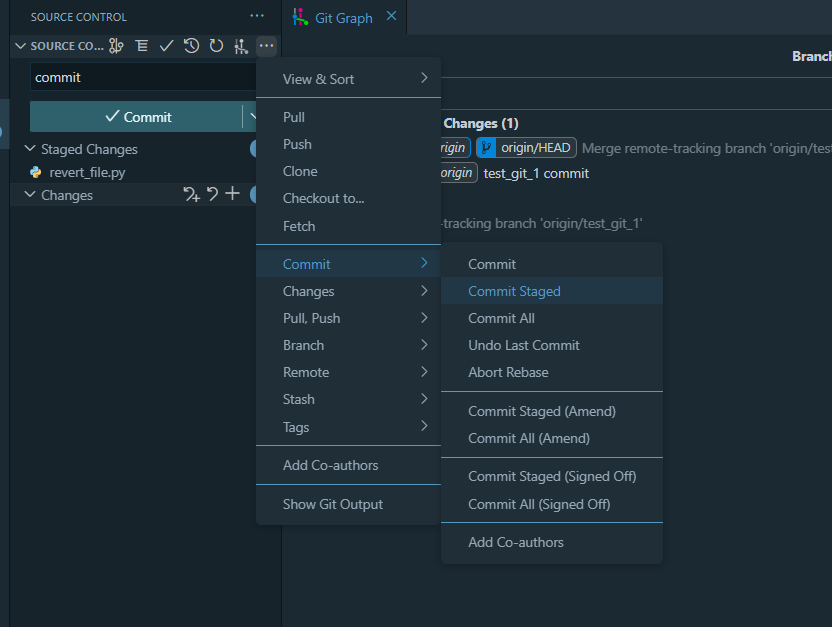The image size is (832, 627).
Task: Expand the Changes submenu
Action: 424,291
